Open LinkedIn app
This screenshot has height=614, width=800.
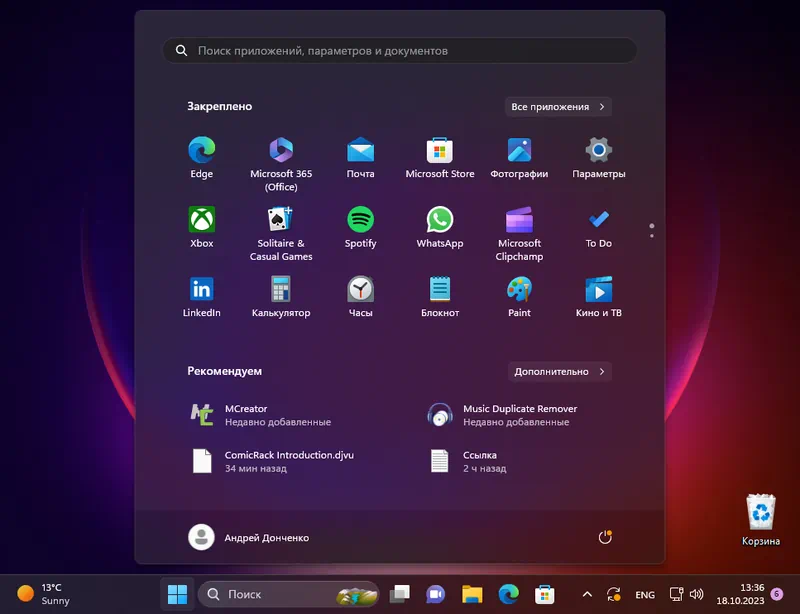(x=202, y=297)
